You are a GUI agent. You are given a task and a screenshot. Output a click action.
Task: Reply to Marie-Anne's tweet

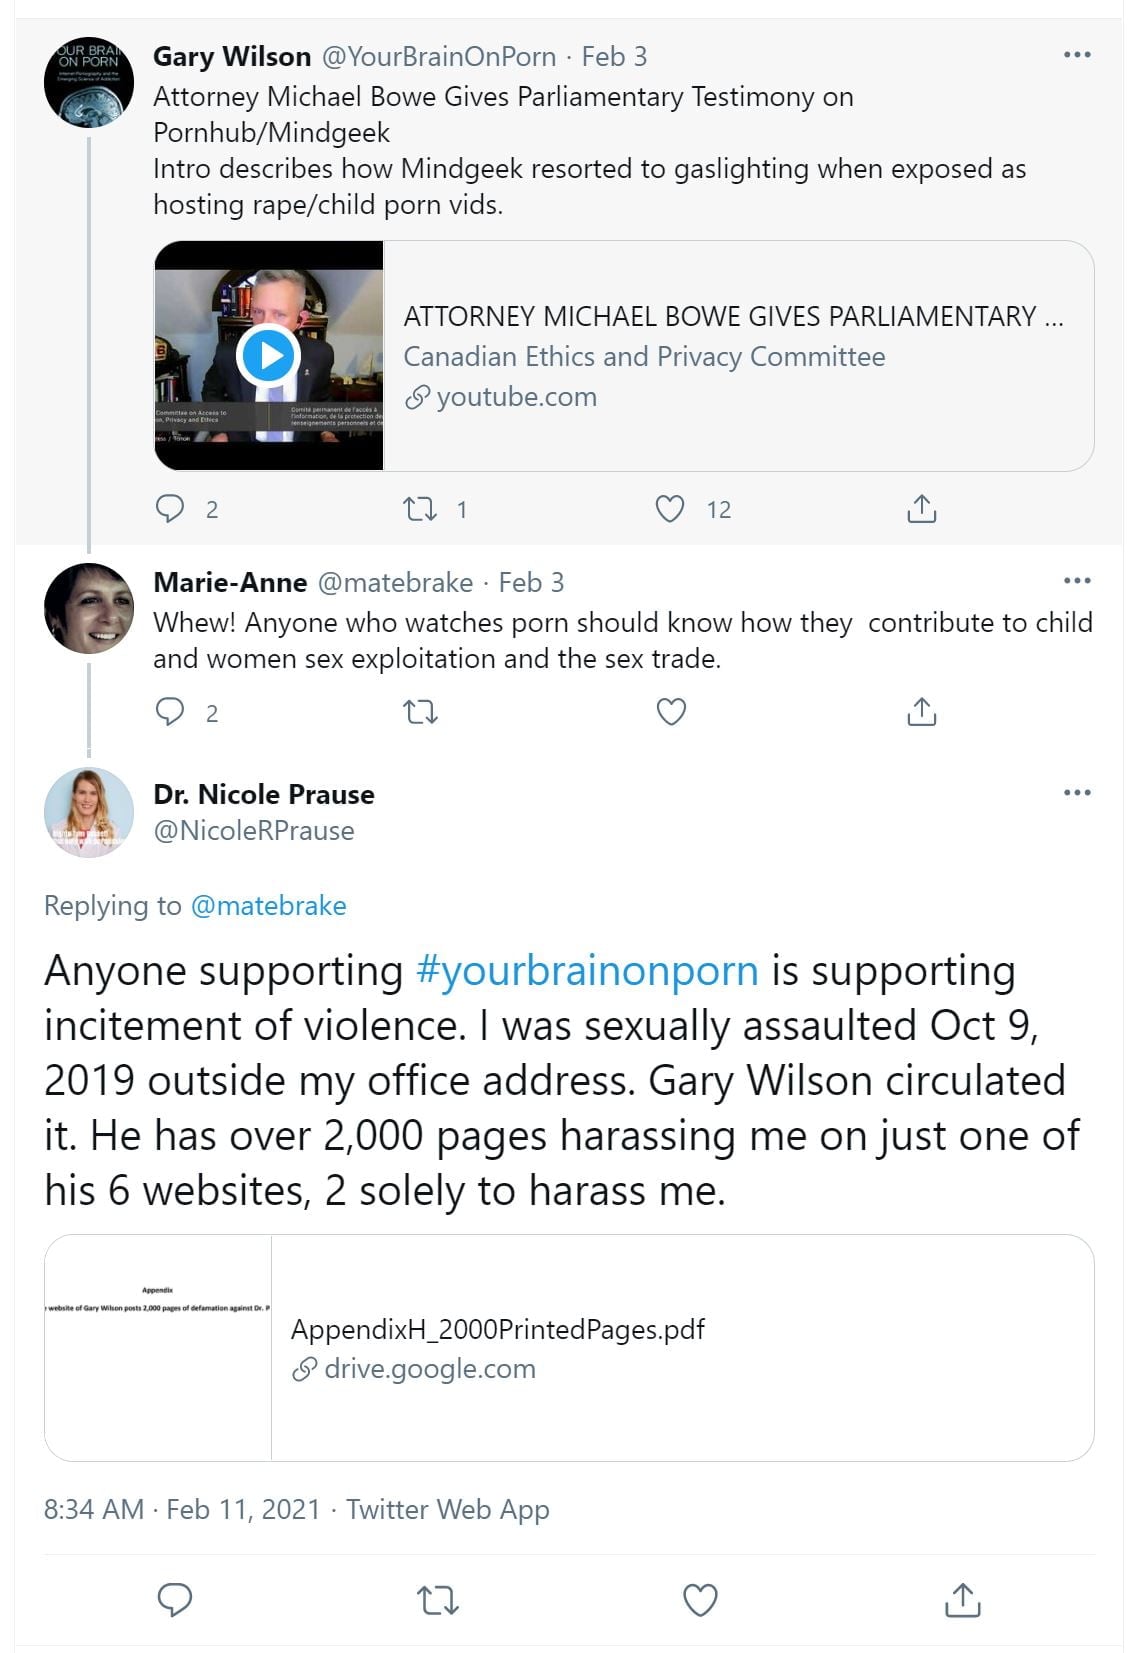171,712
